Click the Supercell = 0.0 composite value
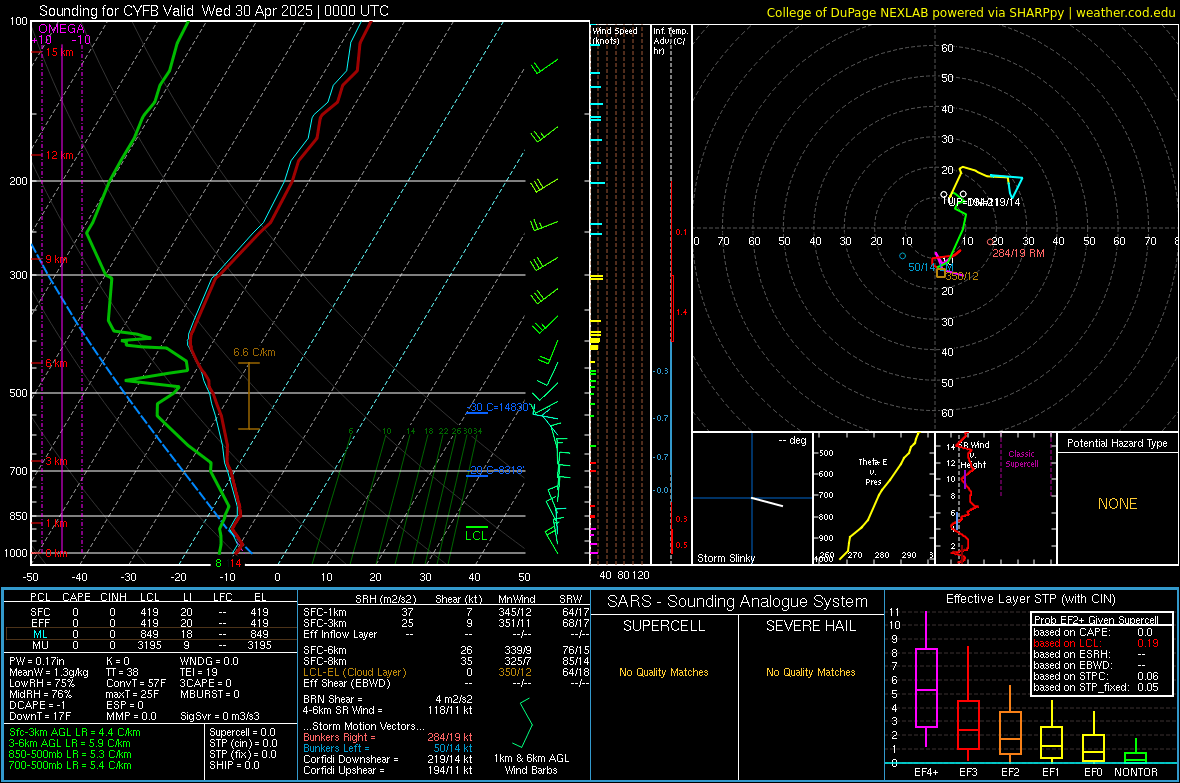The image size is (1180, 783). 242,733
